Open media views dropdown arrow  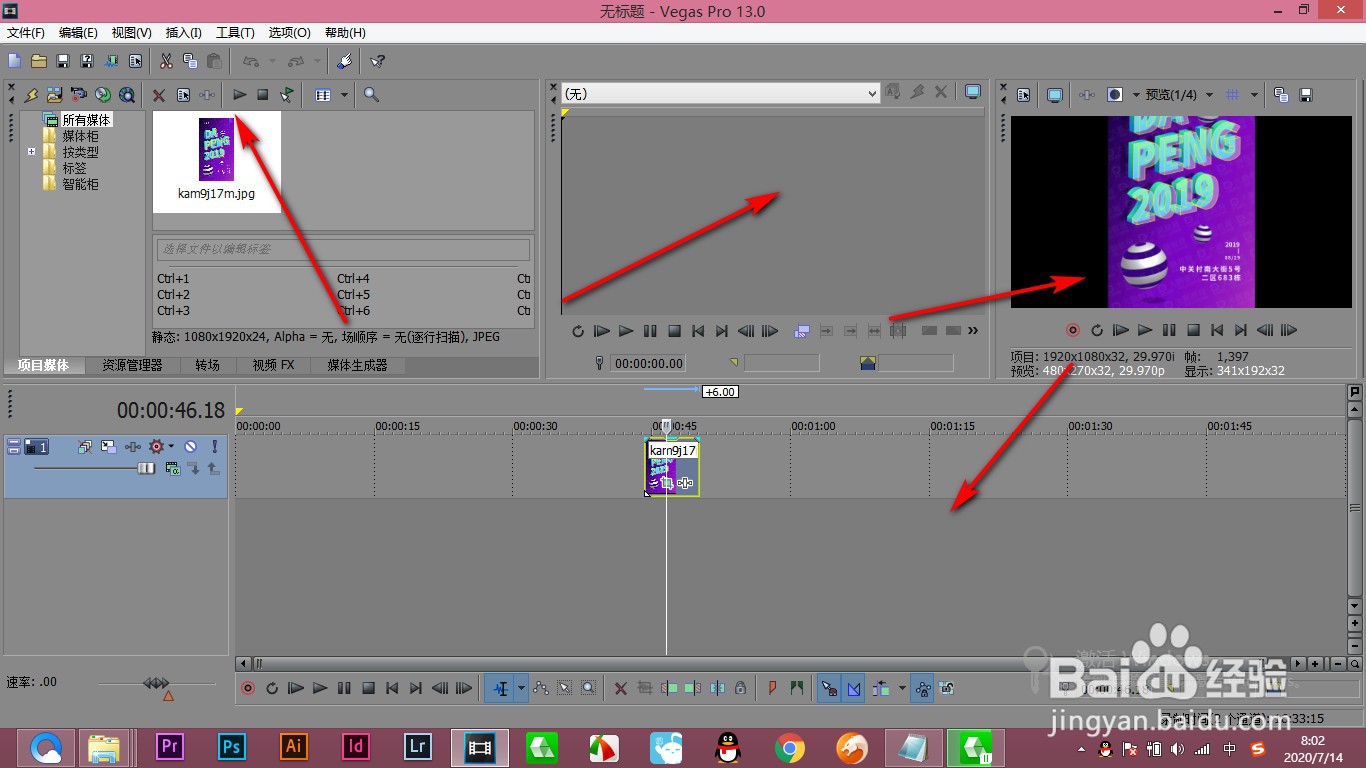coord(344,95)
